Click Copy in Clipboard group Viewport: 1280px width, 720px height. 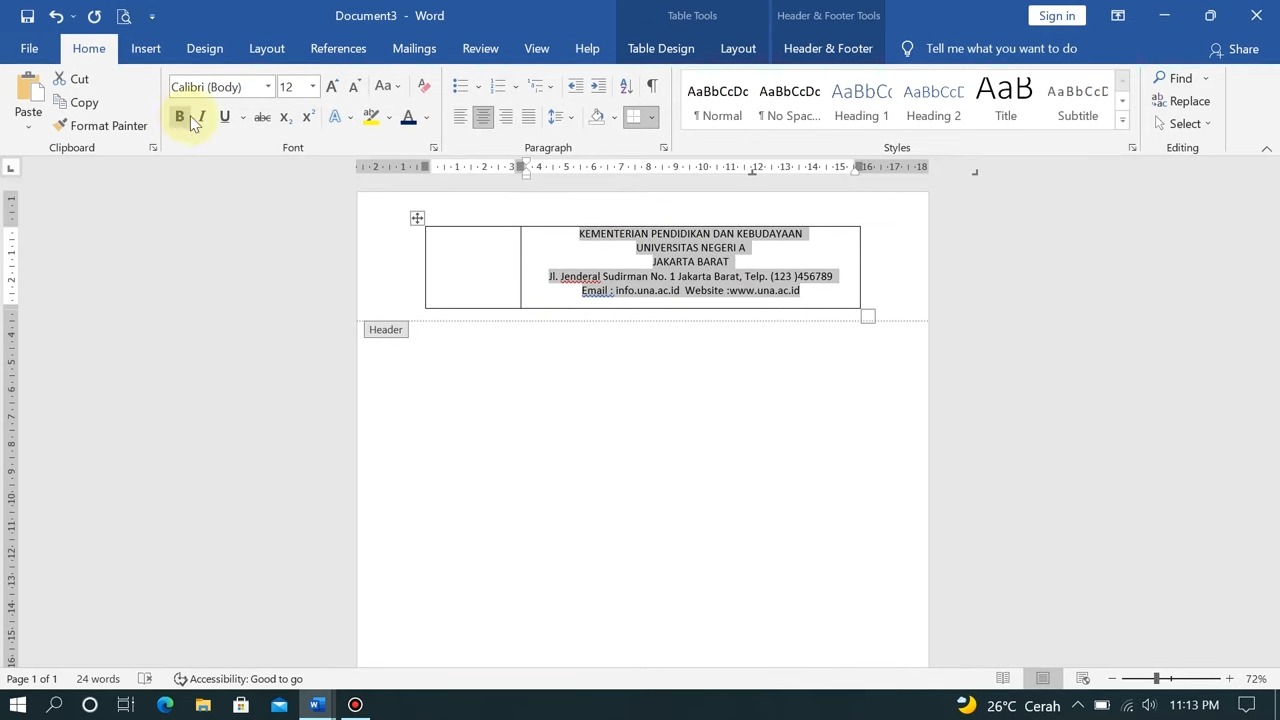click(75, 102)
